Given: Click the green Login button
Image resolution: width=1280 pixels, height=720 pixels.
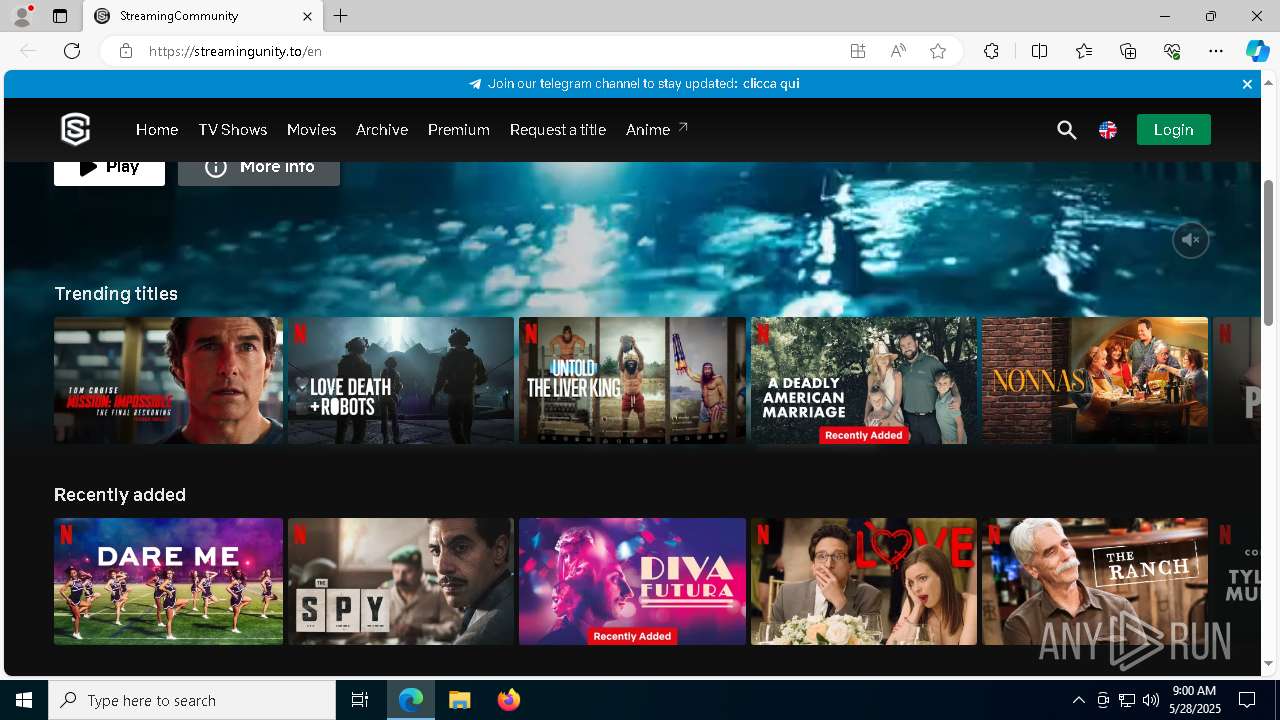Looking at the screenshot, I should coord(1173,130).
